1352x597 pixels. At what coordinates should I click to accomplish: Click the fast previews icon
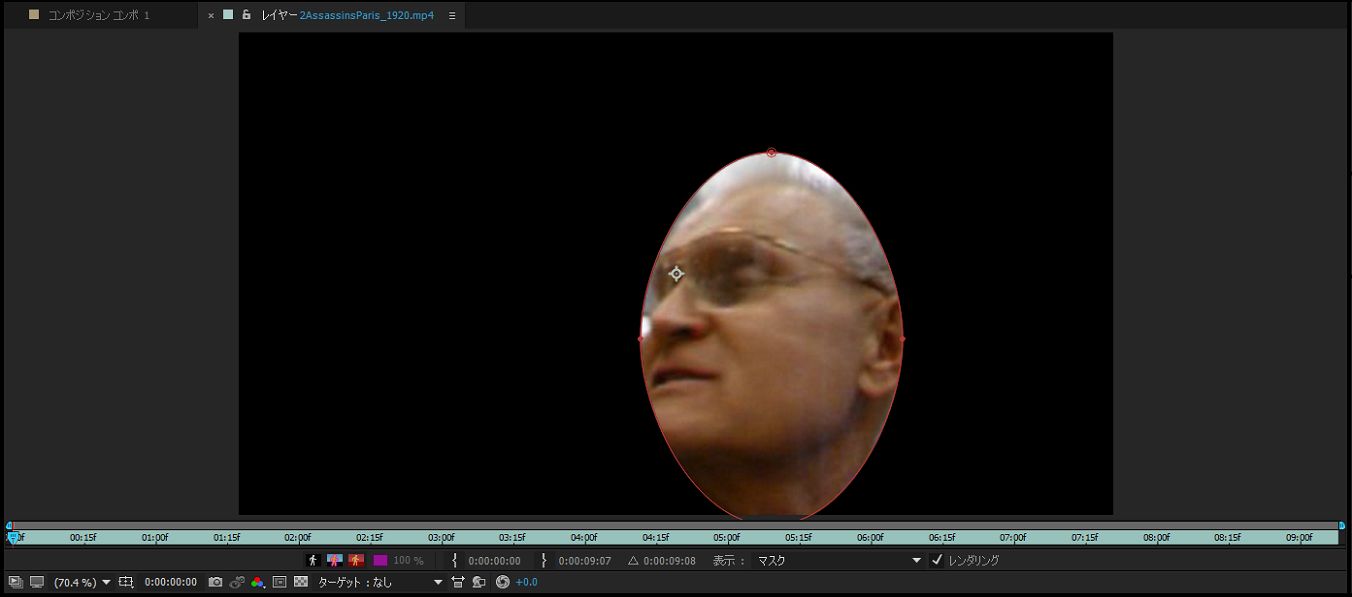(479, 582)
